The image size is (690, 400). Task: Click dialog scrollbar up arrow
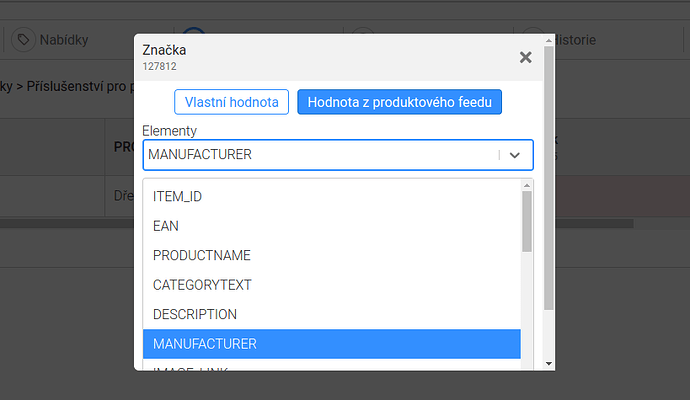pyautogui.click(x=548, y=40)
